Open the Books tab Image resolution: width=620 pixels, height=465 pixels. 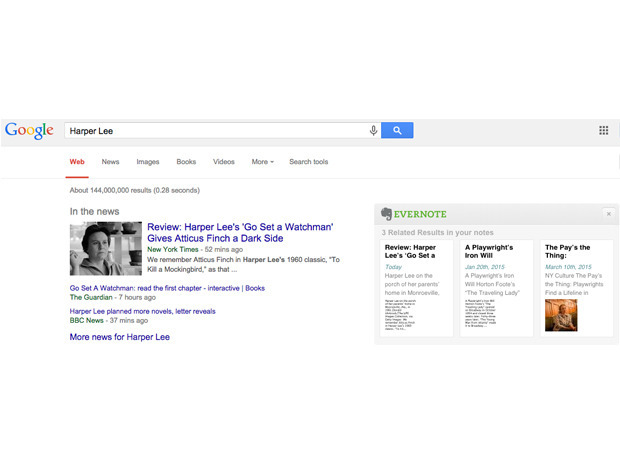click(186, 162)
